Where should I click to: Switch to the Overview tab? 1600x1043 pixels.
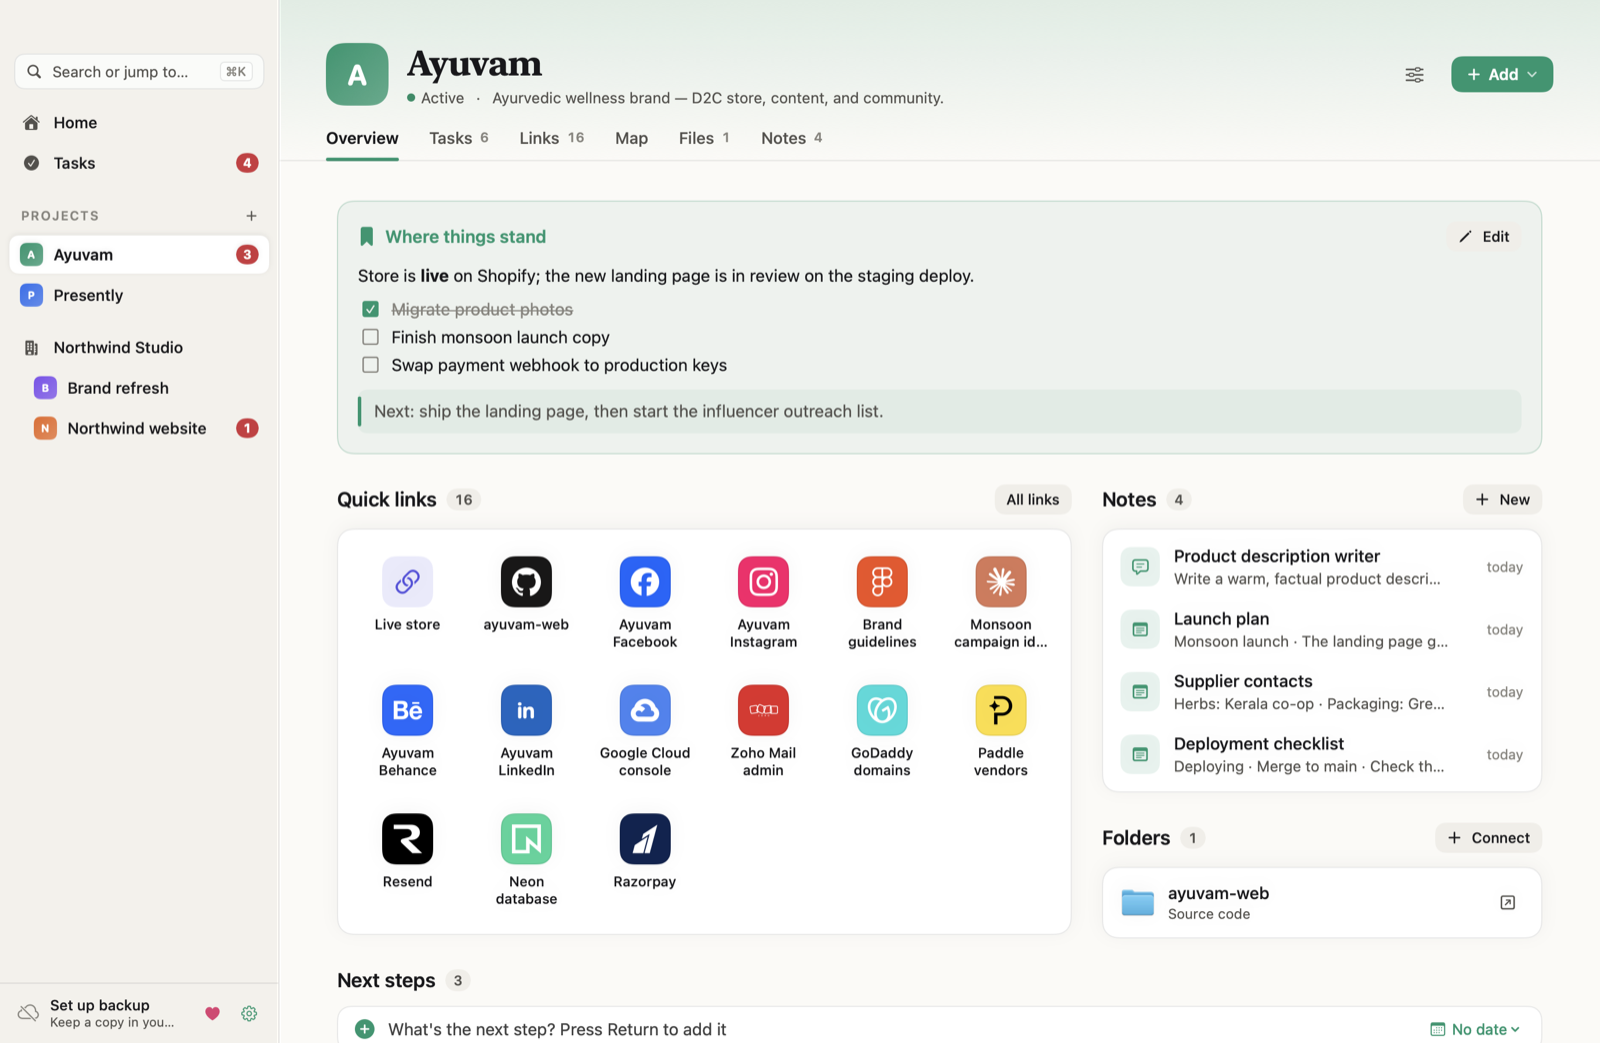pyautogui.click(x=362, y=138)
